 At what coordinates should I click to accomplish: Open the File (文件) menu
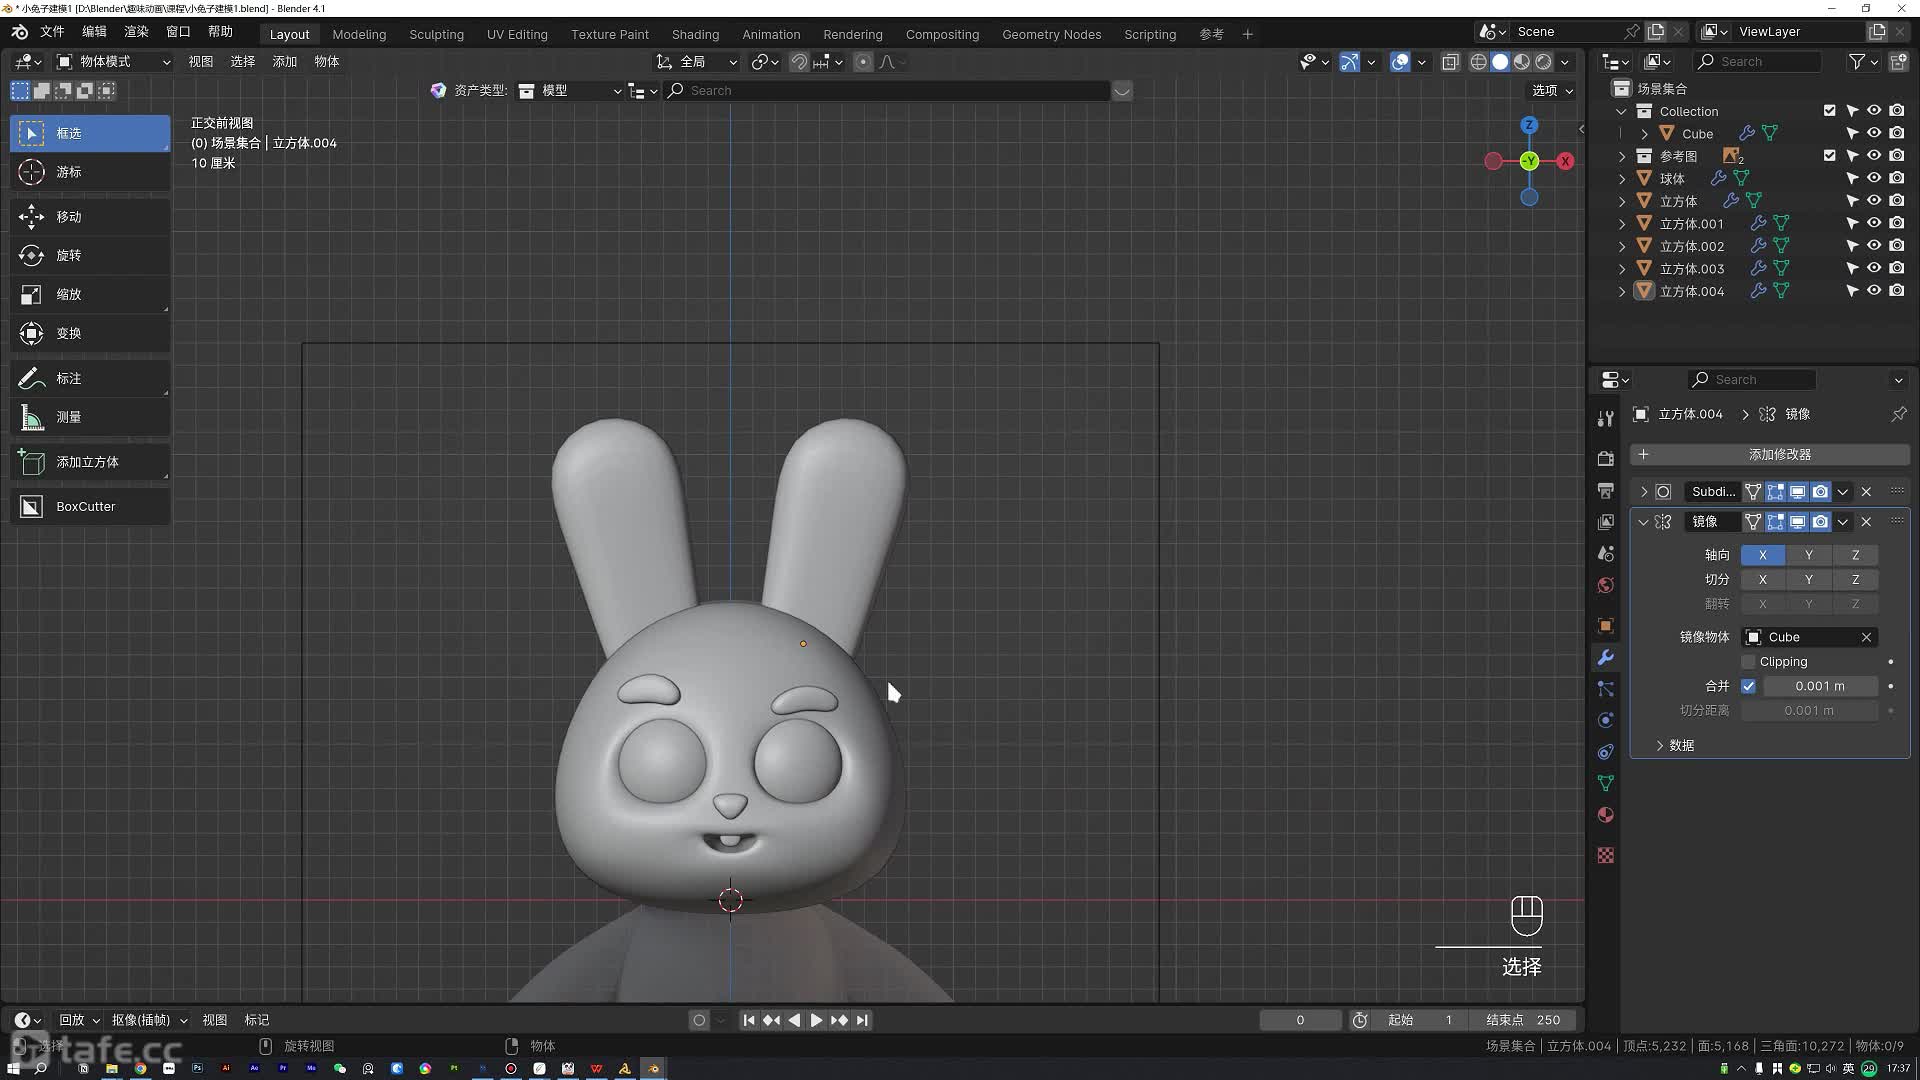52,32
